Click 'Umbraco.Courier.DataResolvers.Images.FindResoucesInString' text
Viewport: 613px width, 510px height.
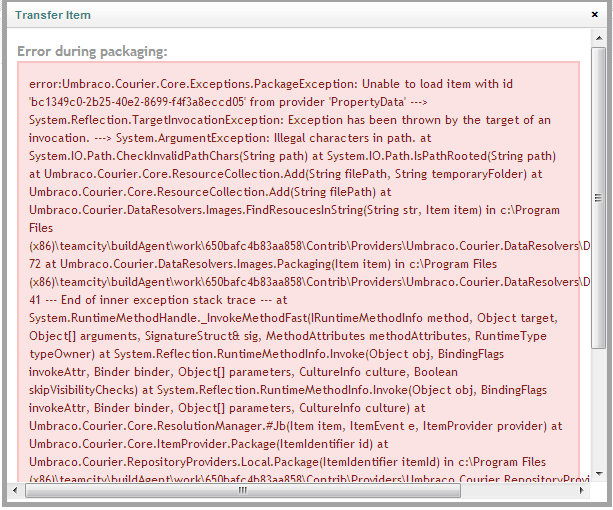point(196,210)
